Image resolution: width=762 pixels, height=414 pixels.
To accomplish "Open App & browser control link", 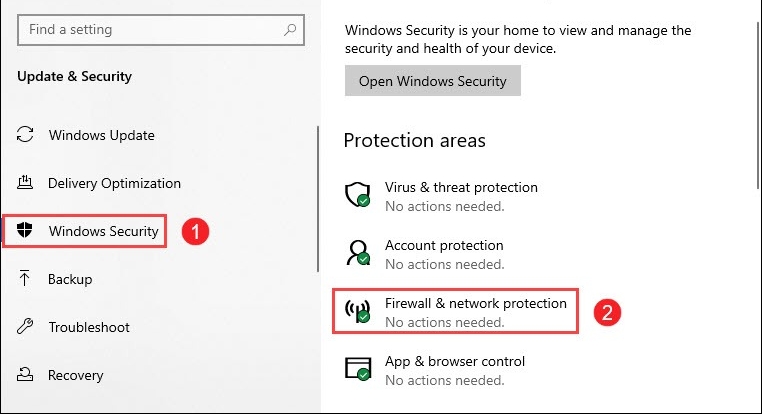I will tap(455, 361).
